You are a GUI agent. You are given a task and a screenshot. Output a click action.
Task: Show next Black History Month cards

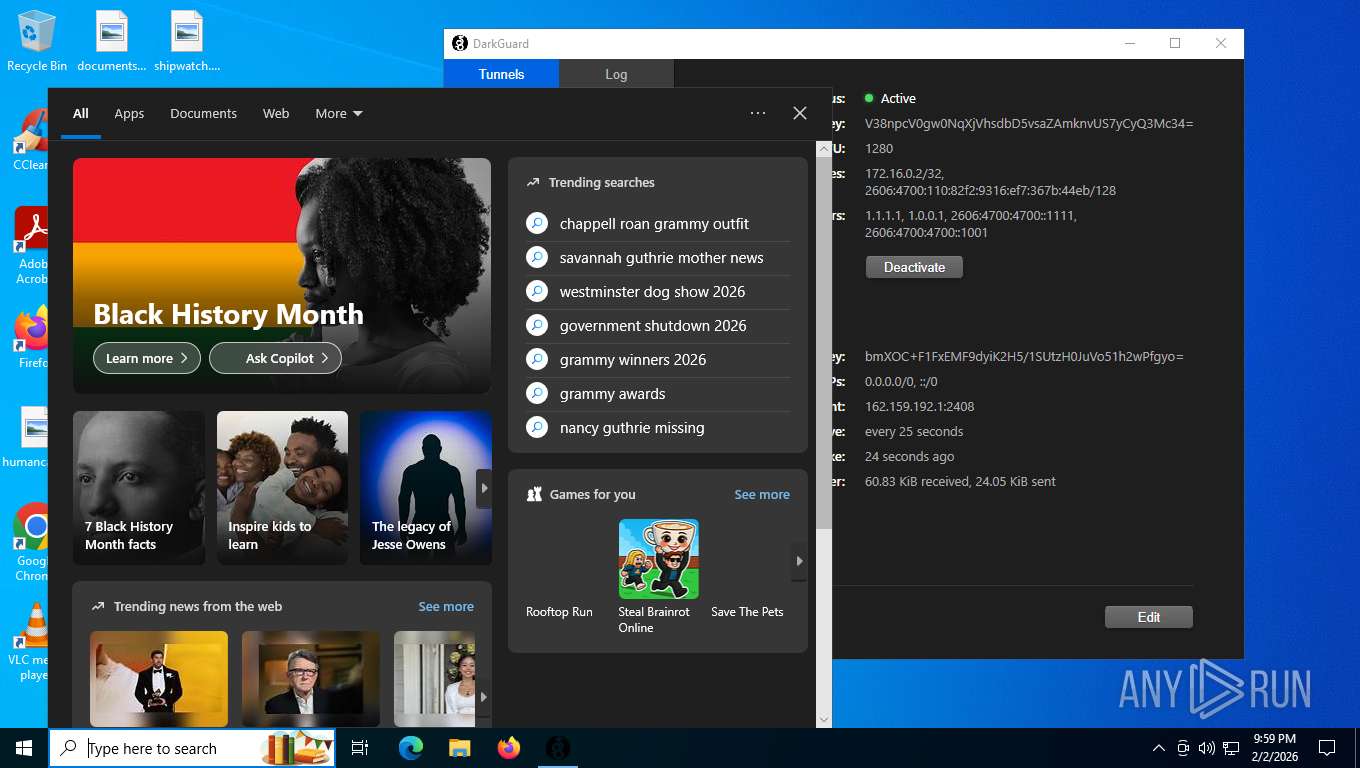coord(484,488)
